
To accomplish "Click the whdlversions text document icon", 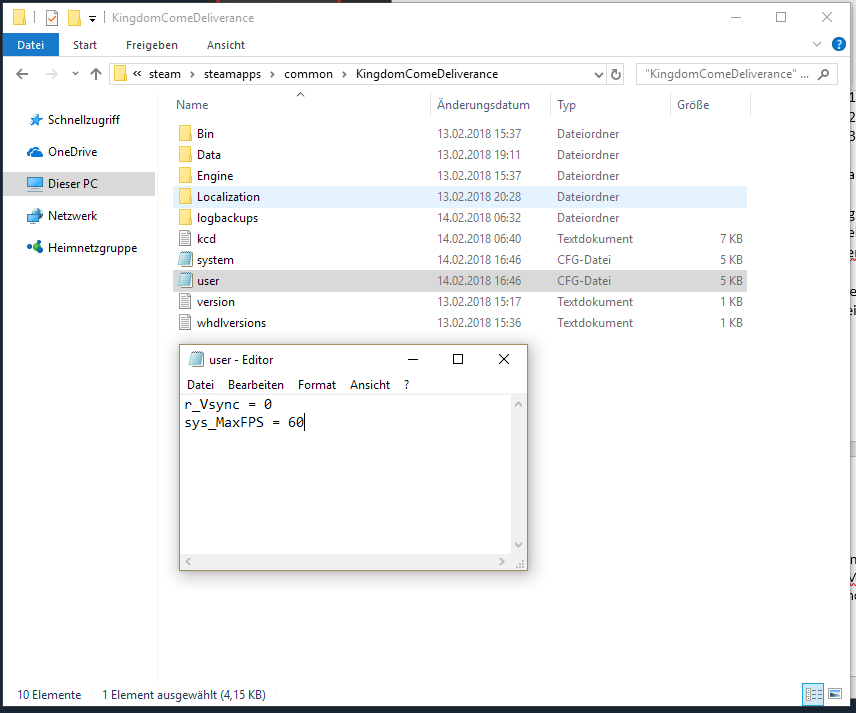I will click(186, 323).
